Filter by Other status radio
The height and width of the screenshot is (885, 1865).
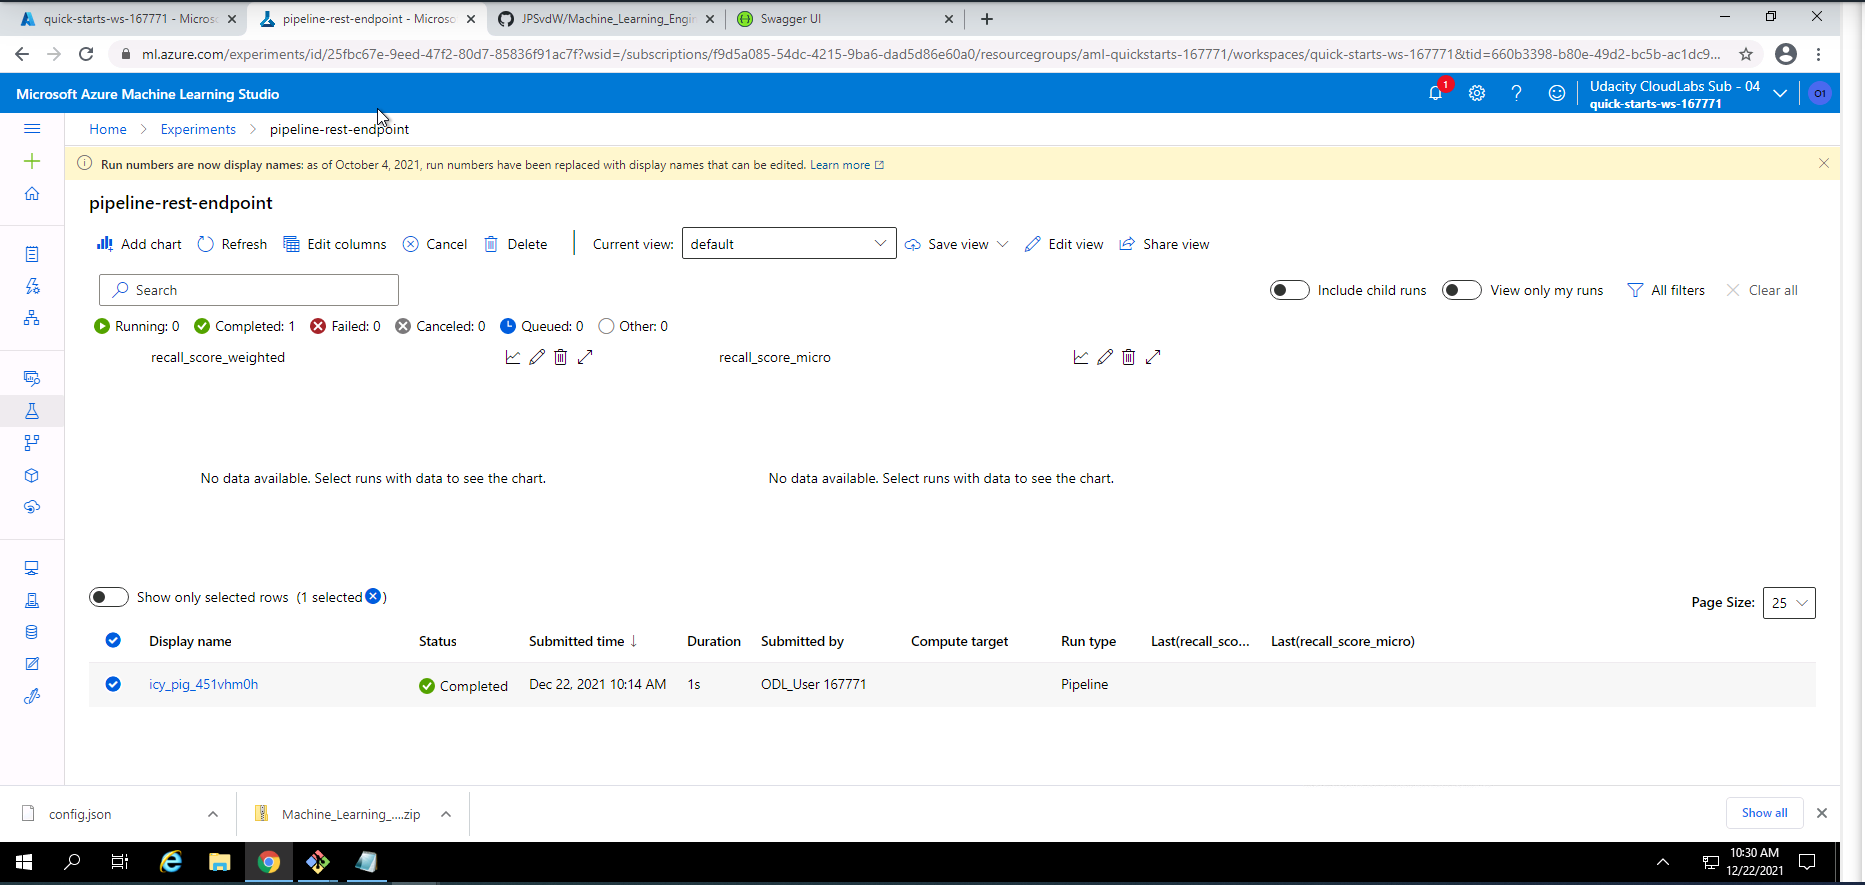(606, 326)
